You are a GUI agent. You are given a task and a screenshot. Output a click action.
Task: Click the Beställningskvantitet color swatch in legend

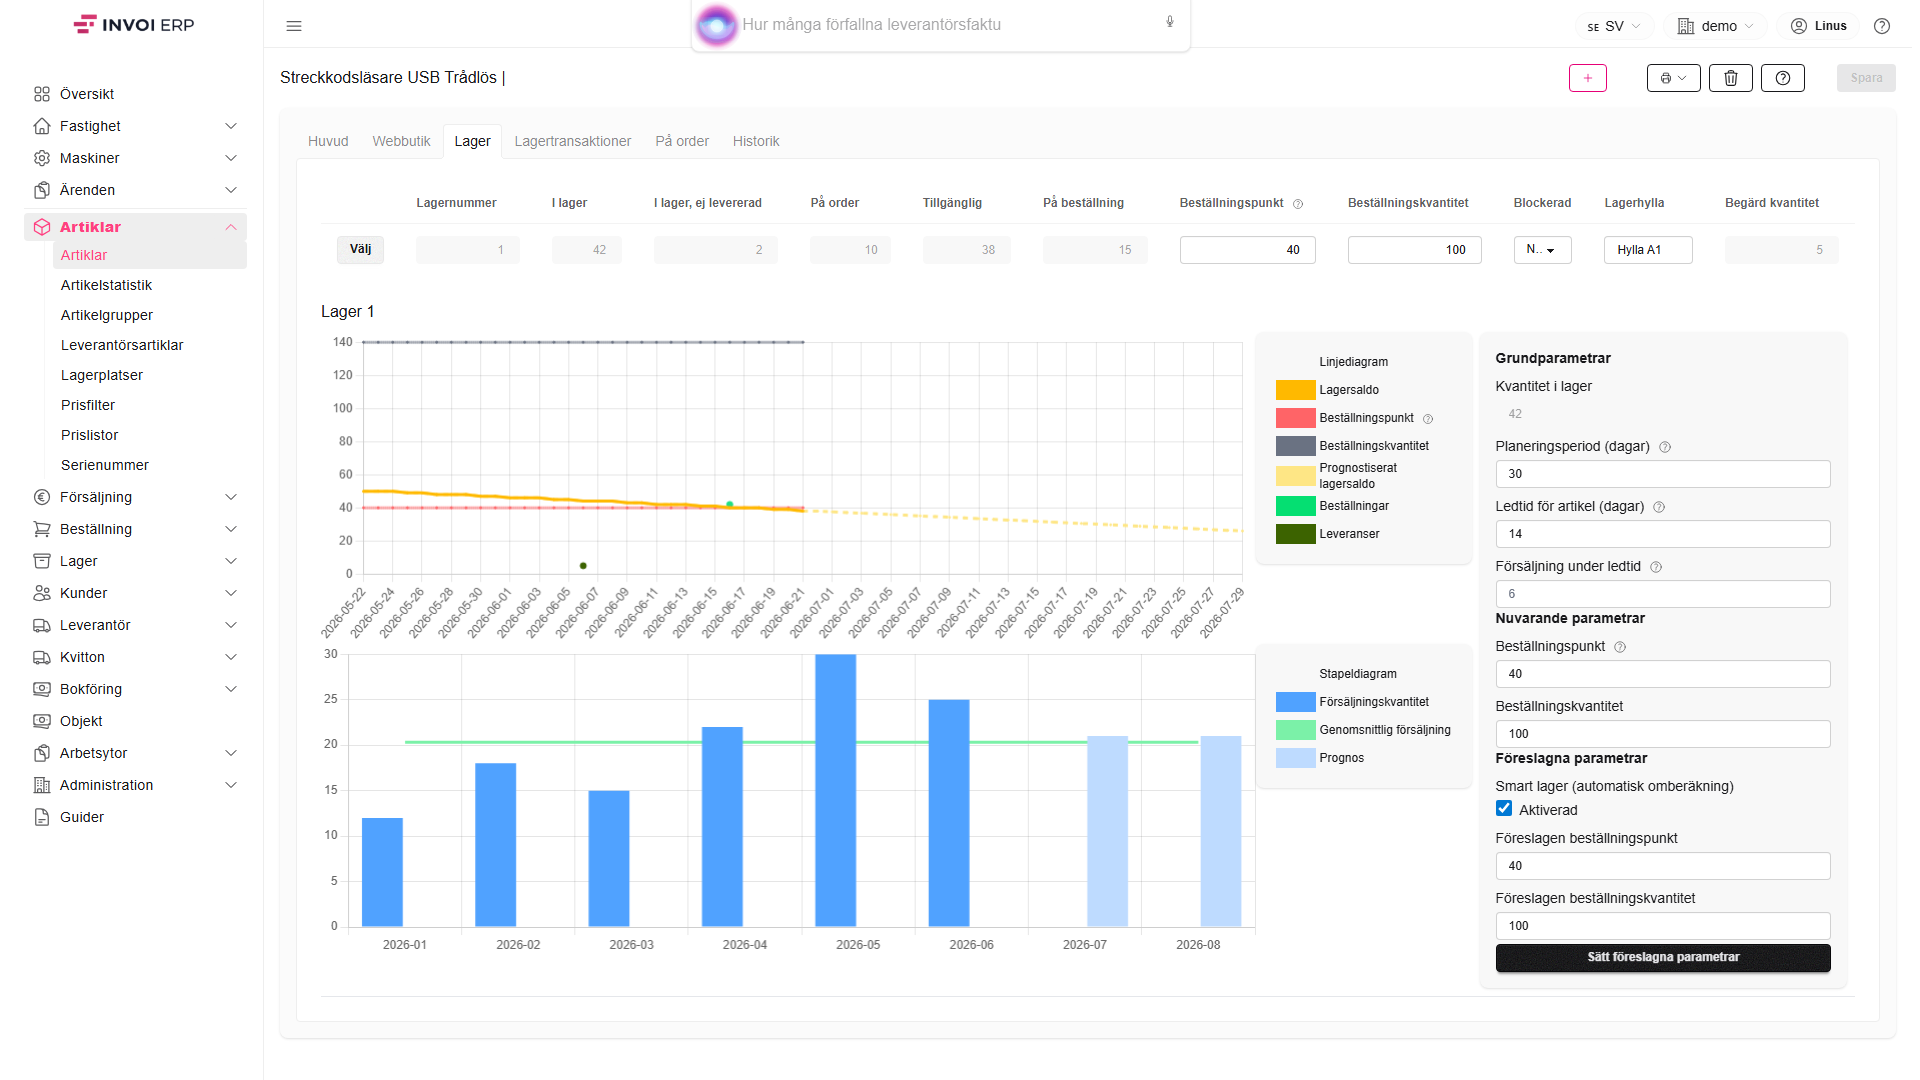(x=1295, y=446)
